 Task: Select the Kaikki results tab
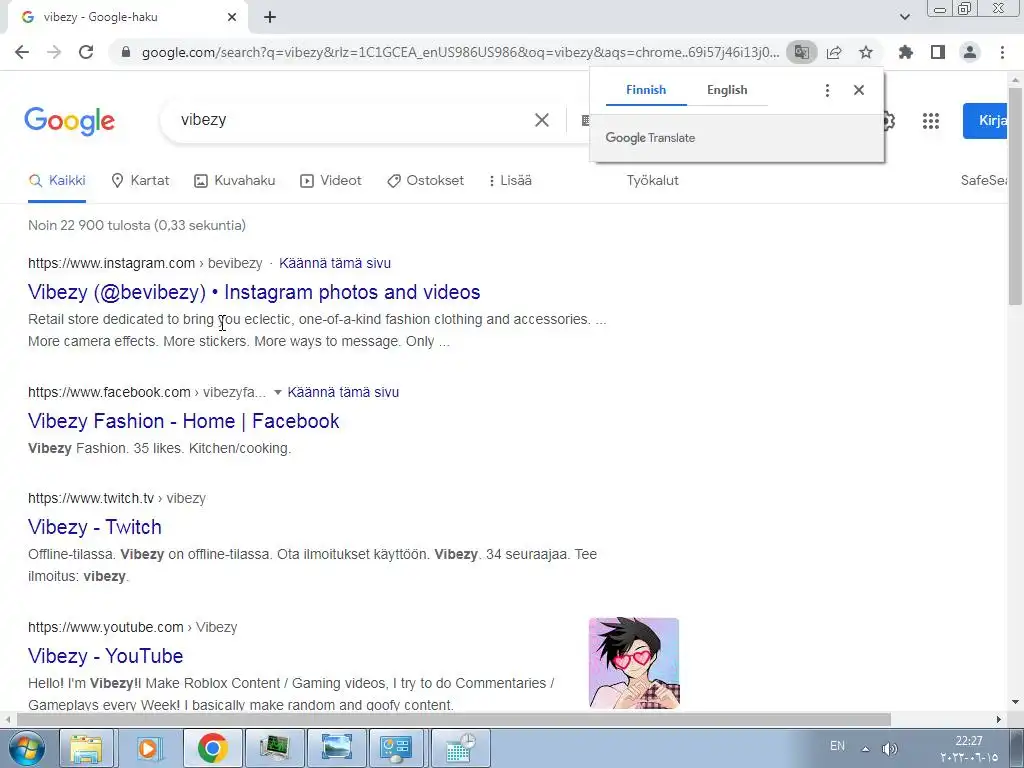point(57,181)
